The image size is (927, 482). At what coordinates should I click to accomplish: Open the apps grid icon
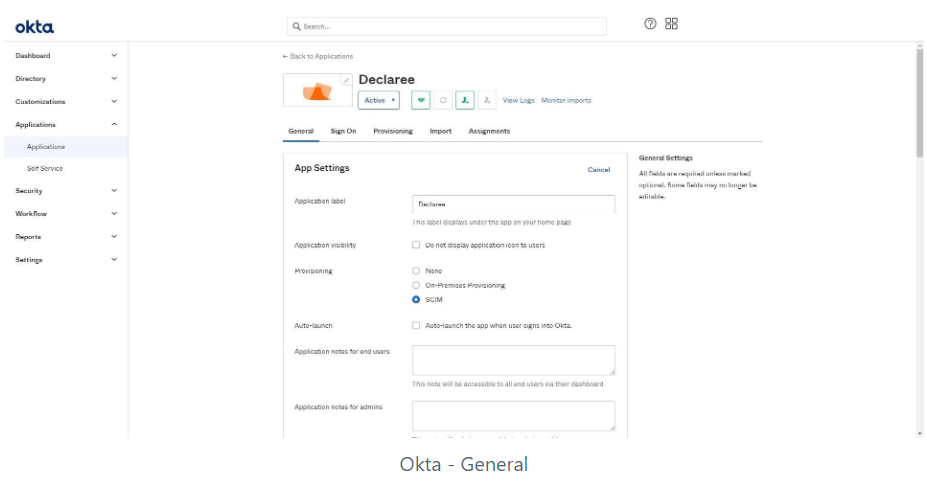(x=671, y=24)
